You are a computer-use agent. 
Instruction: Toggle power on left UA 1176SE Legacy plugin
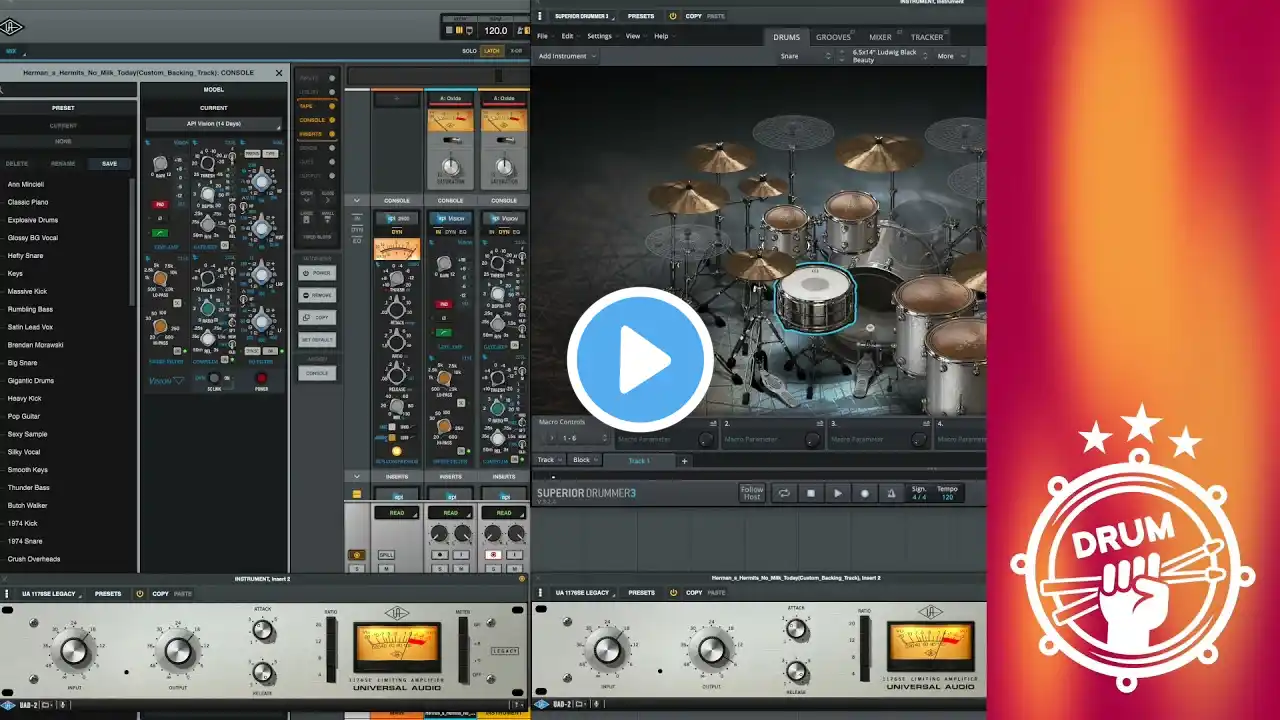click(x=139, y=594)
